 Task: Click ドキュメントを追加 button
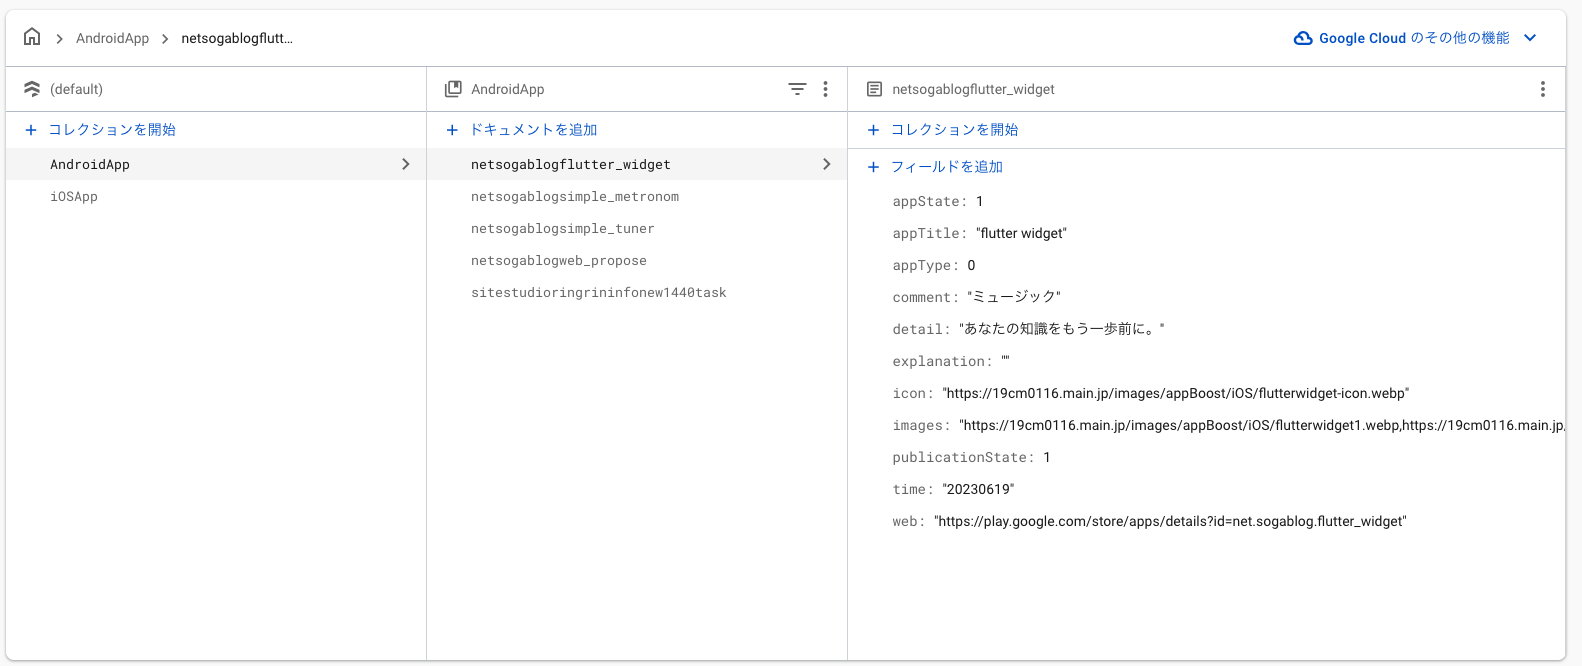click(x=533, y=130)
